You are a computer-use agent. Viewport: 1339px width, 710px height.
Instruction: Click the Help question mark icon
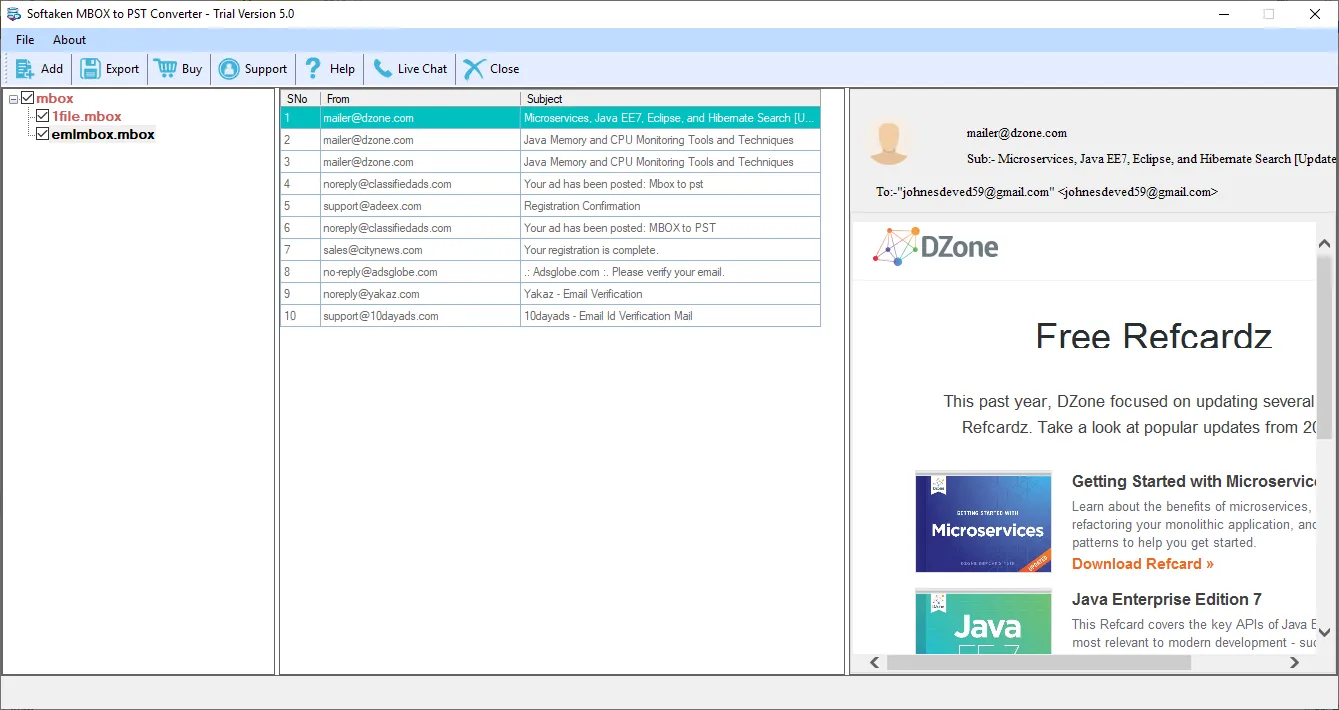(313, 69)
